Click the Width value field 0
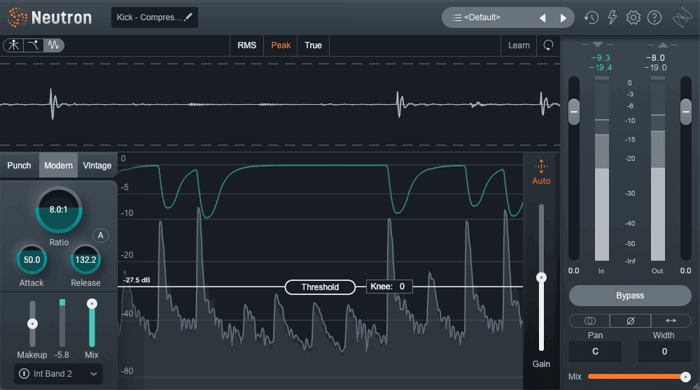700x390 pixels. click(664, 352)
